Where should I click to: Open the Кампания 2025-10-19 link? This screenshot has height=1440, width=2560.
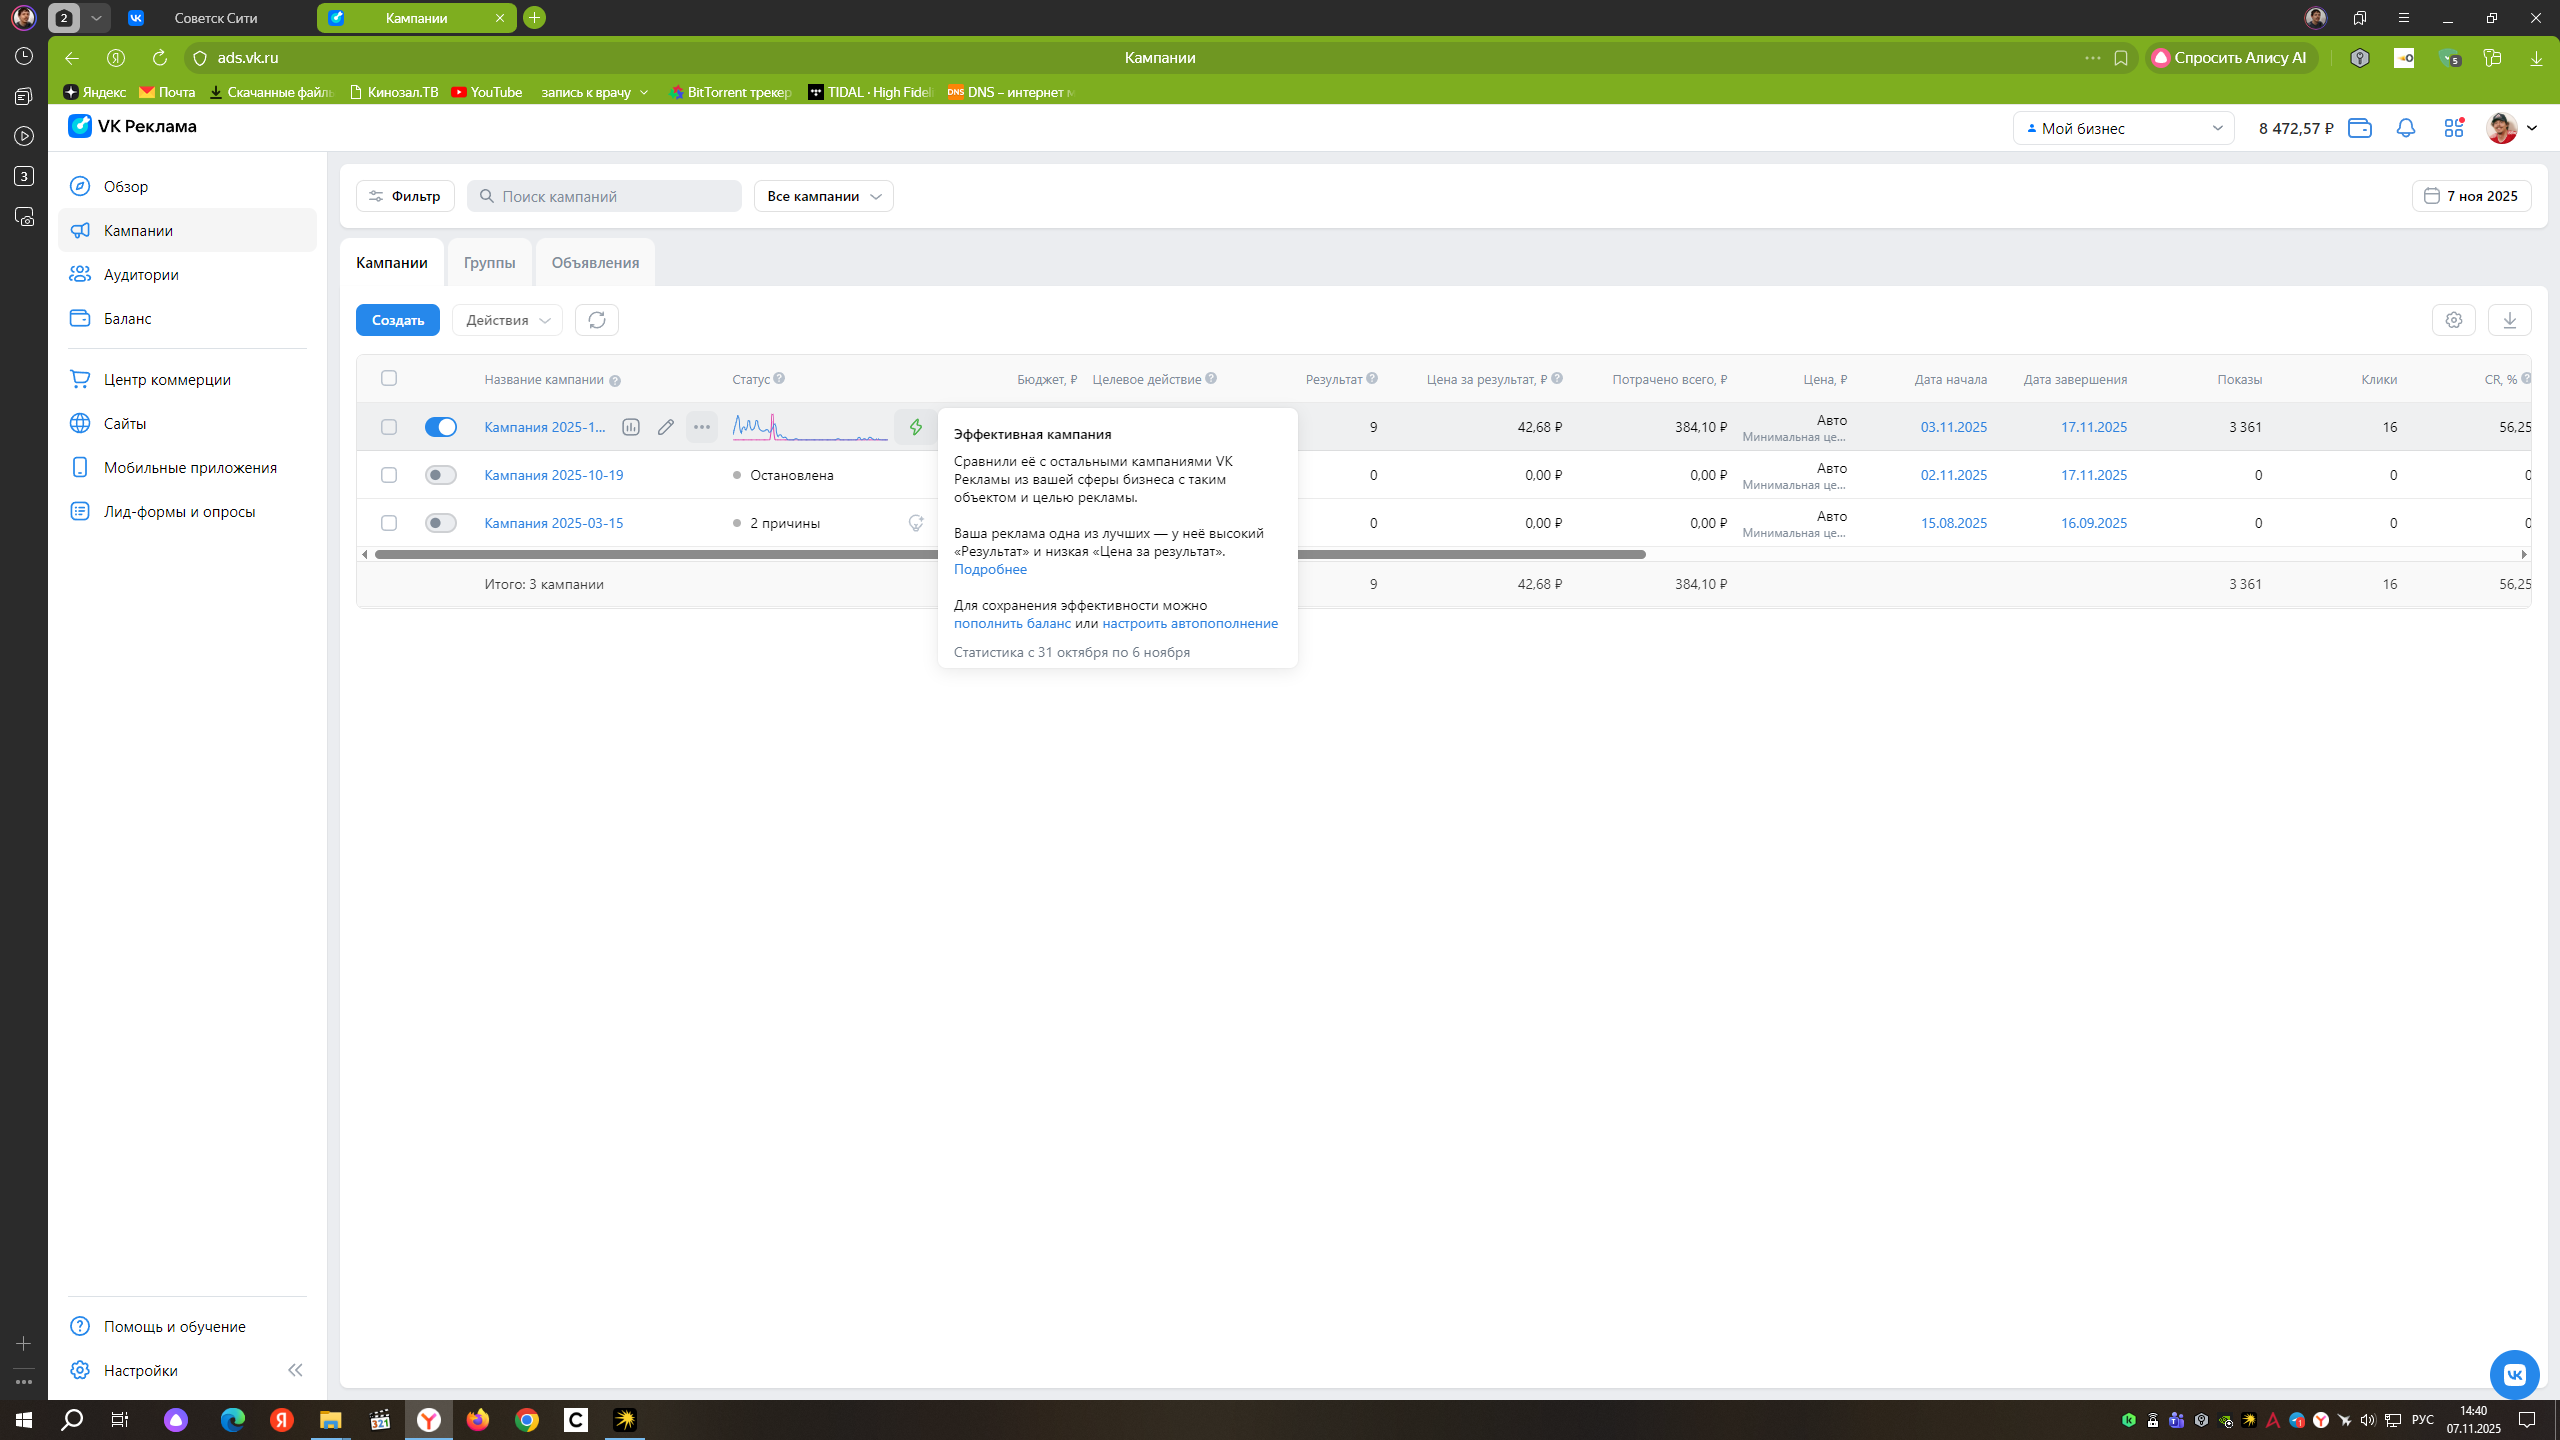(554, 475)
